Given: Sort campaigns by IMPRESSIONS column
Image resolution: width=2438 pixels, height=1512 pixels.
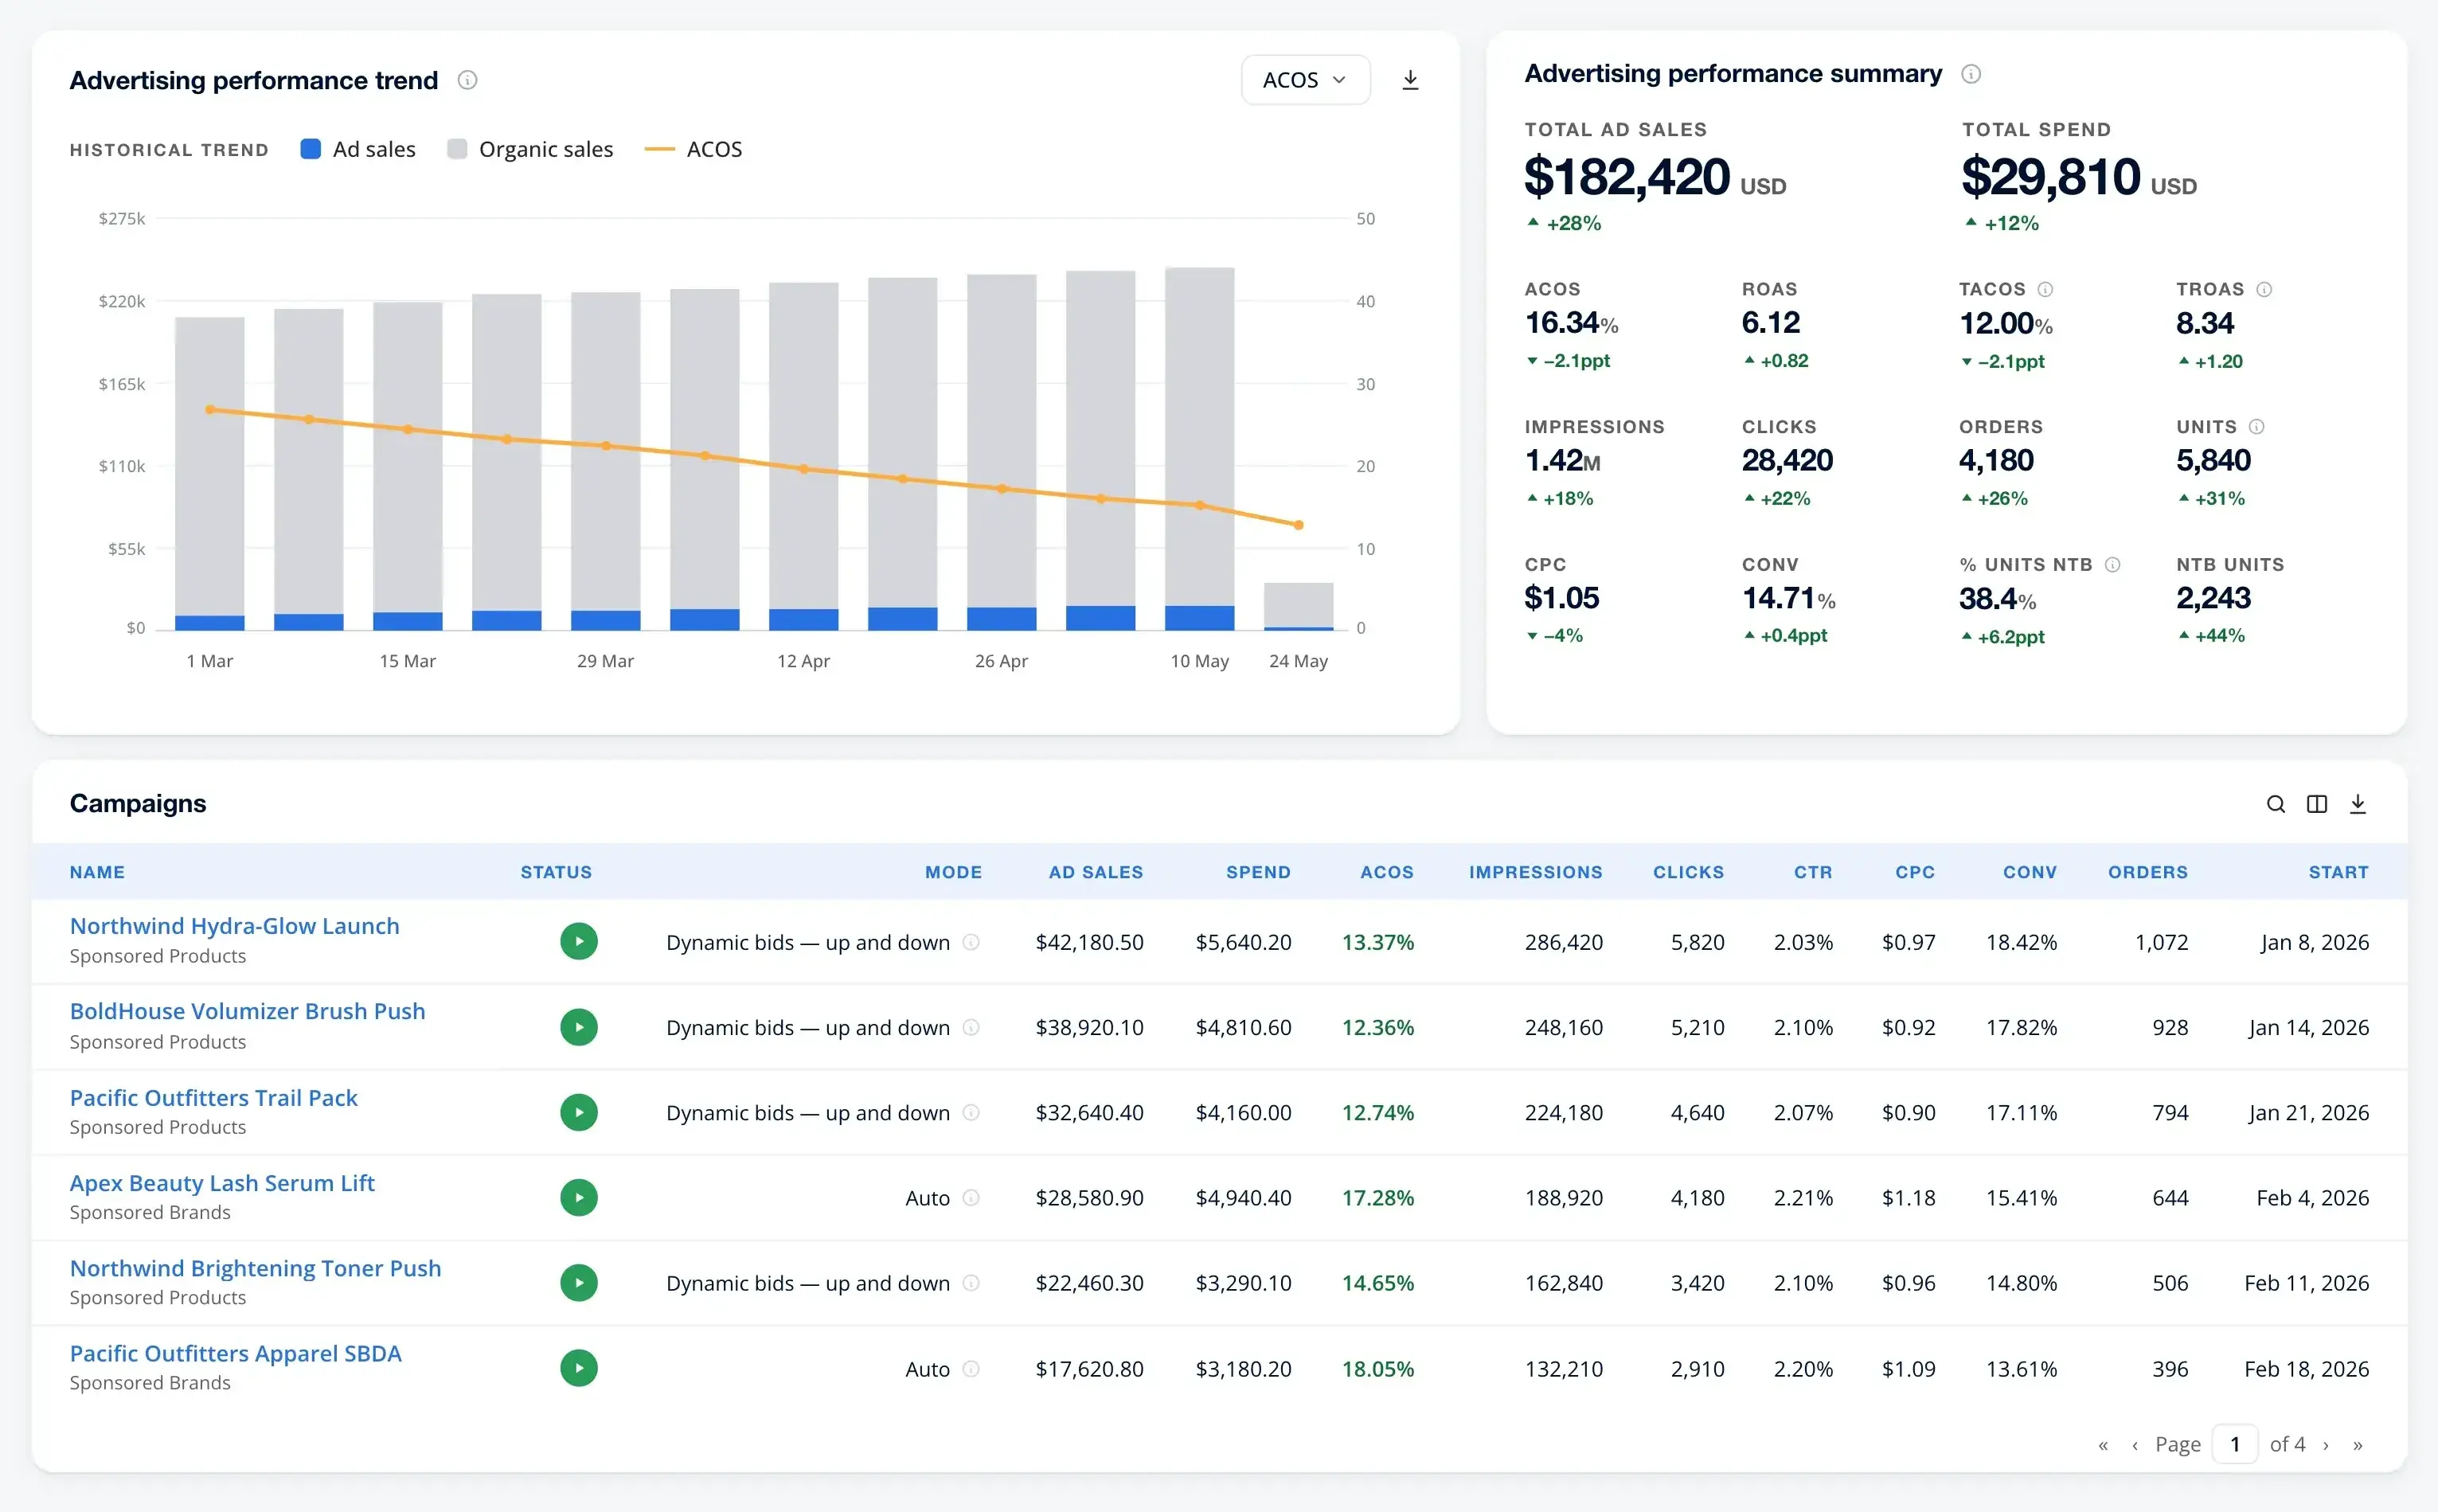Looking at the screenshot, I should click(1535, 872).
